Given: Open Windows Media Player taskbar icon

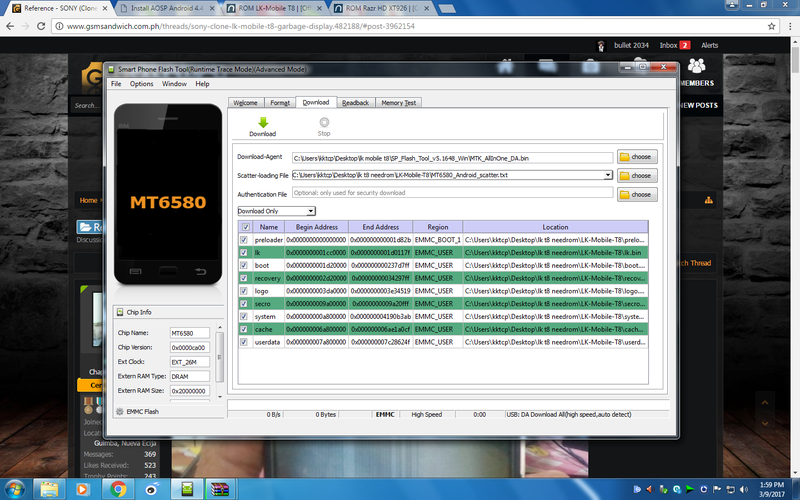Looking at the screenshot, I should pyautogui.click(x=82, y=489).
